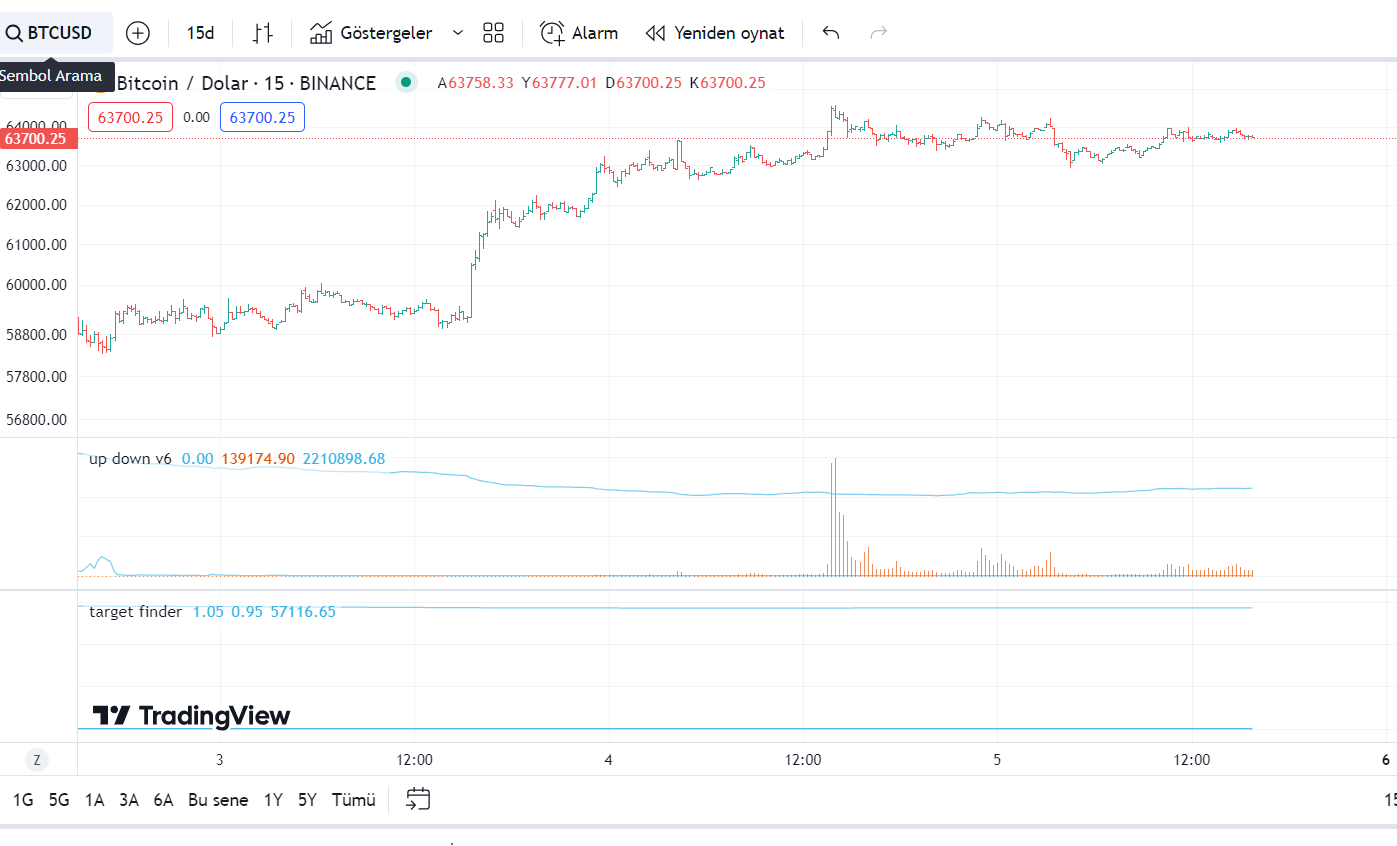Select the up down v6 indicator label
Screen dimensions: 1397x846
click(130, 459)
